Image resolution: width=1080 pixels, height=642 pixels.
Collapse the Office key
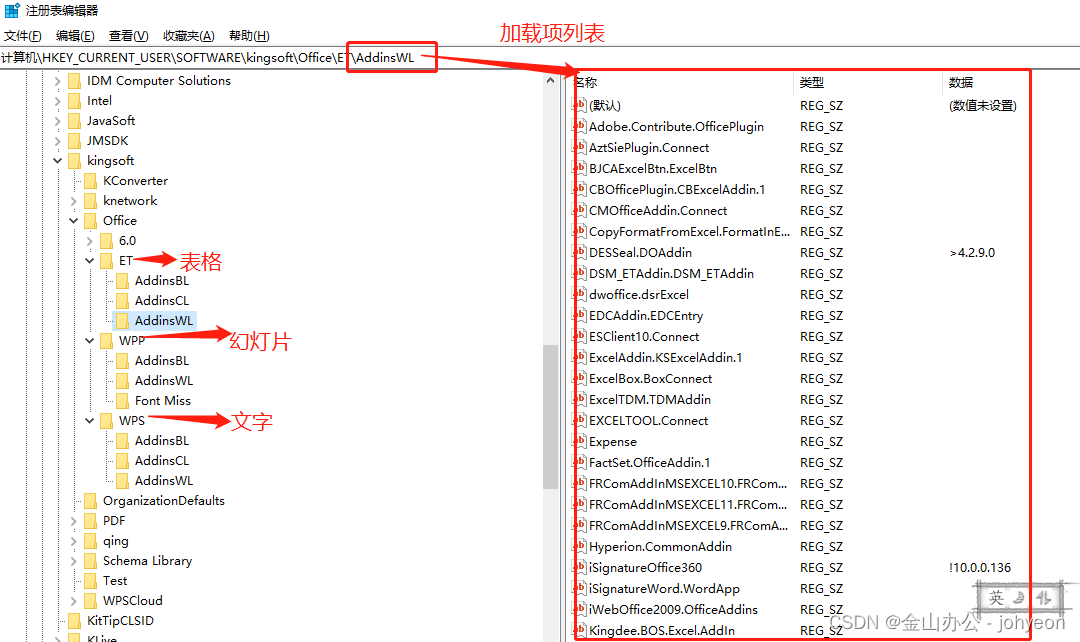tap(74, 221)
